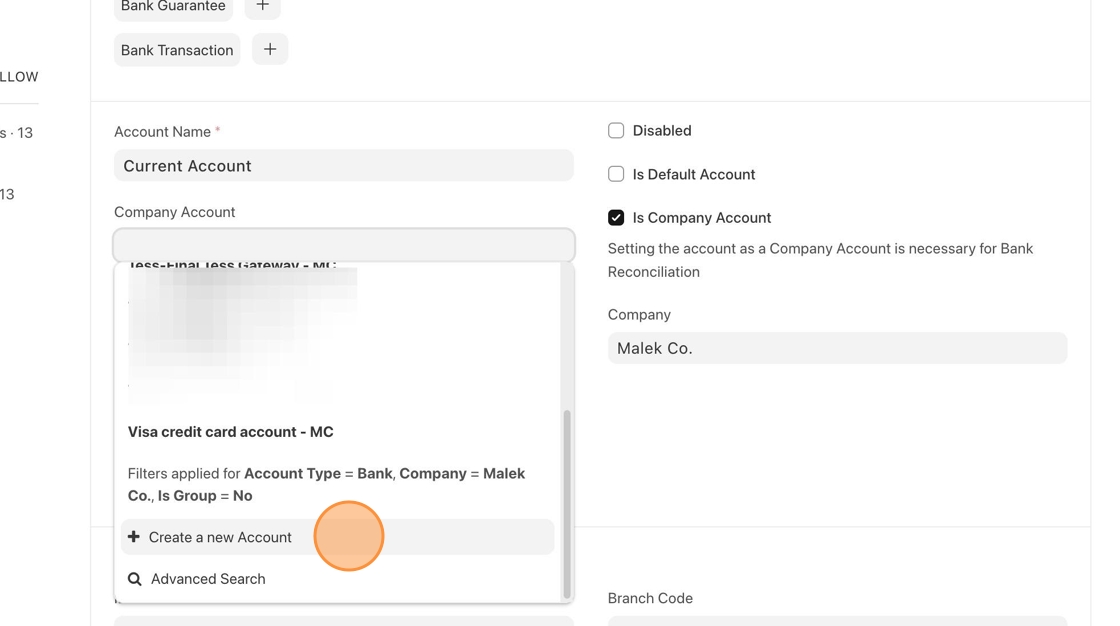
Task: Enable the Is Default Account checkbox
Action: tap(616, 174)
